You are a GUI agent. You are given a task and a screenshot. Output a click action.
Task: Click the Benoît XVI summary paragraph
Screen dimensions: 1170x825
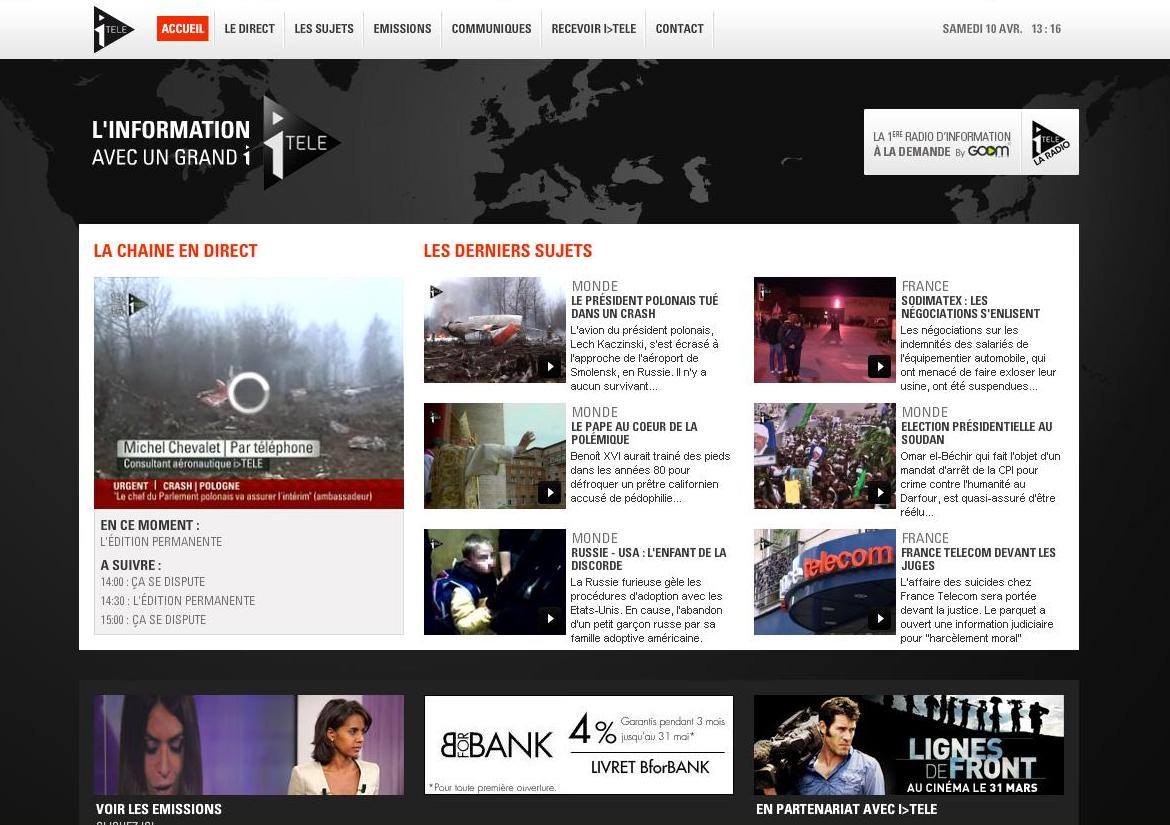[x=650, y=477]
